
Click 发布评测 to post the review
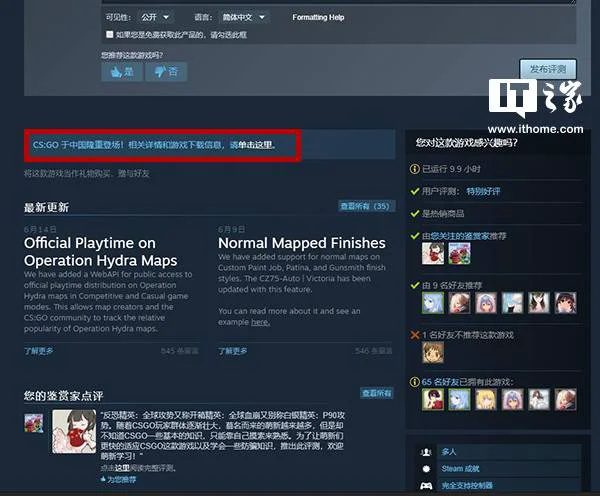pyautogui.click(x=548, y=69)
